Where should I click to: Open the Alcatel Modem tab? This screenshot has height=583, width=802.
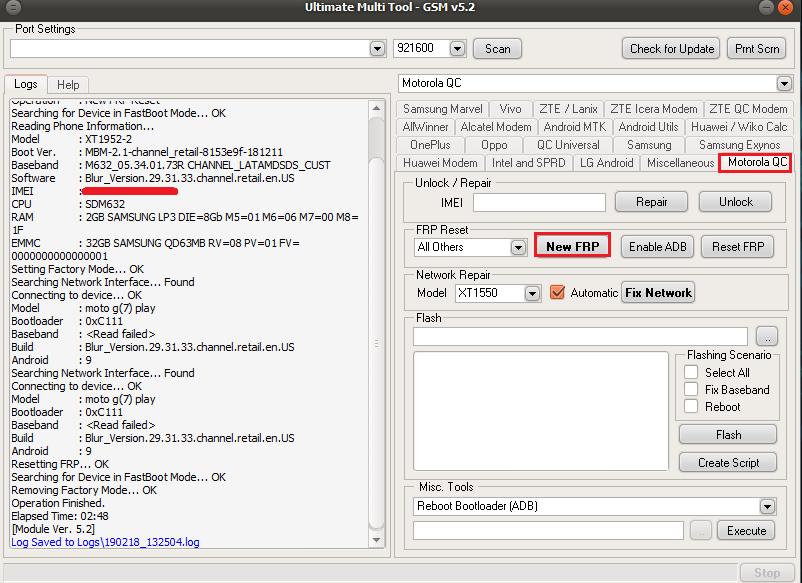[x=496, y=127]
